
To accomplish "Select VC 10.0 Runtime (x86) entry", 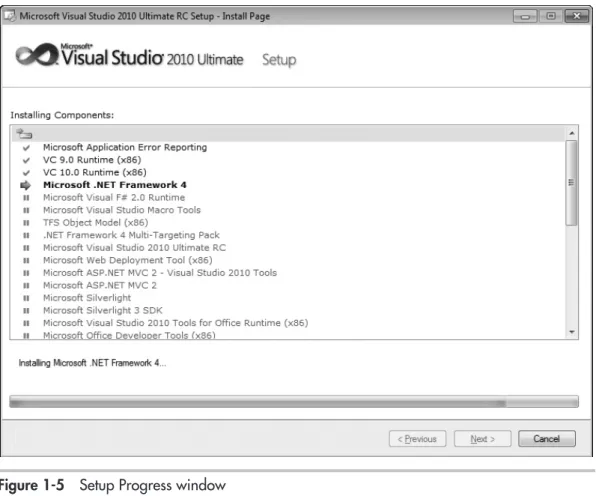I will click(95, 172).
